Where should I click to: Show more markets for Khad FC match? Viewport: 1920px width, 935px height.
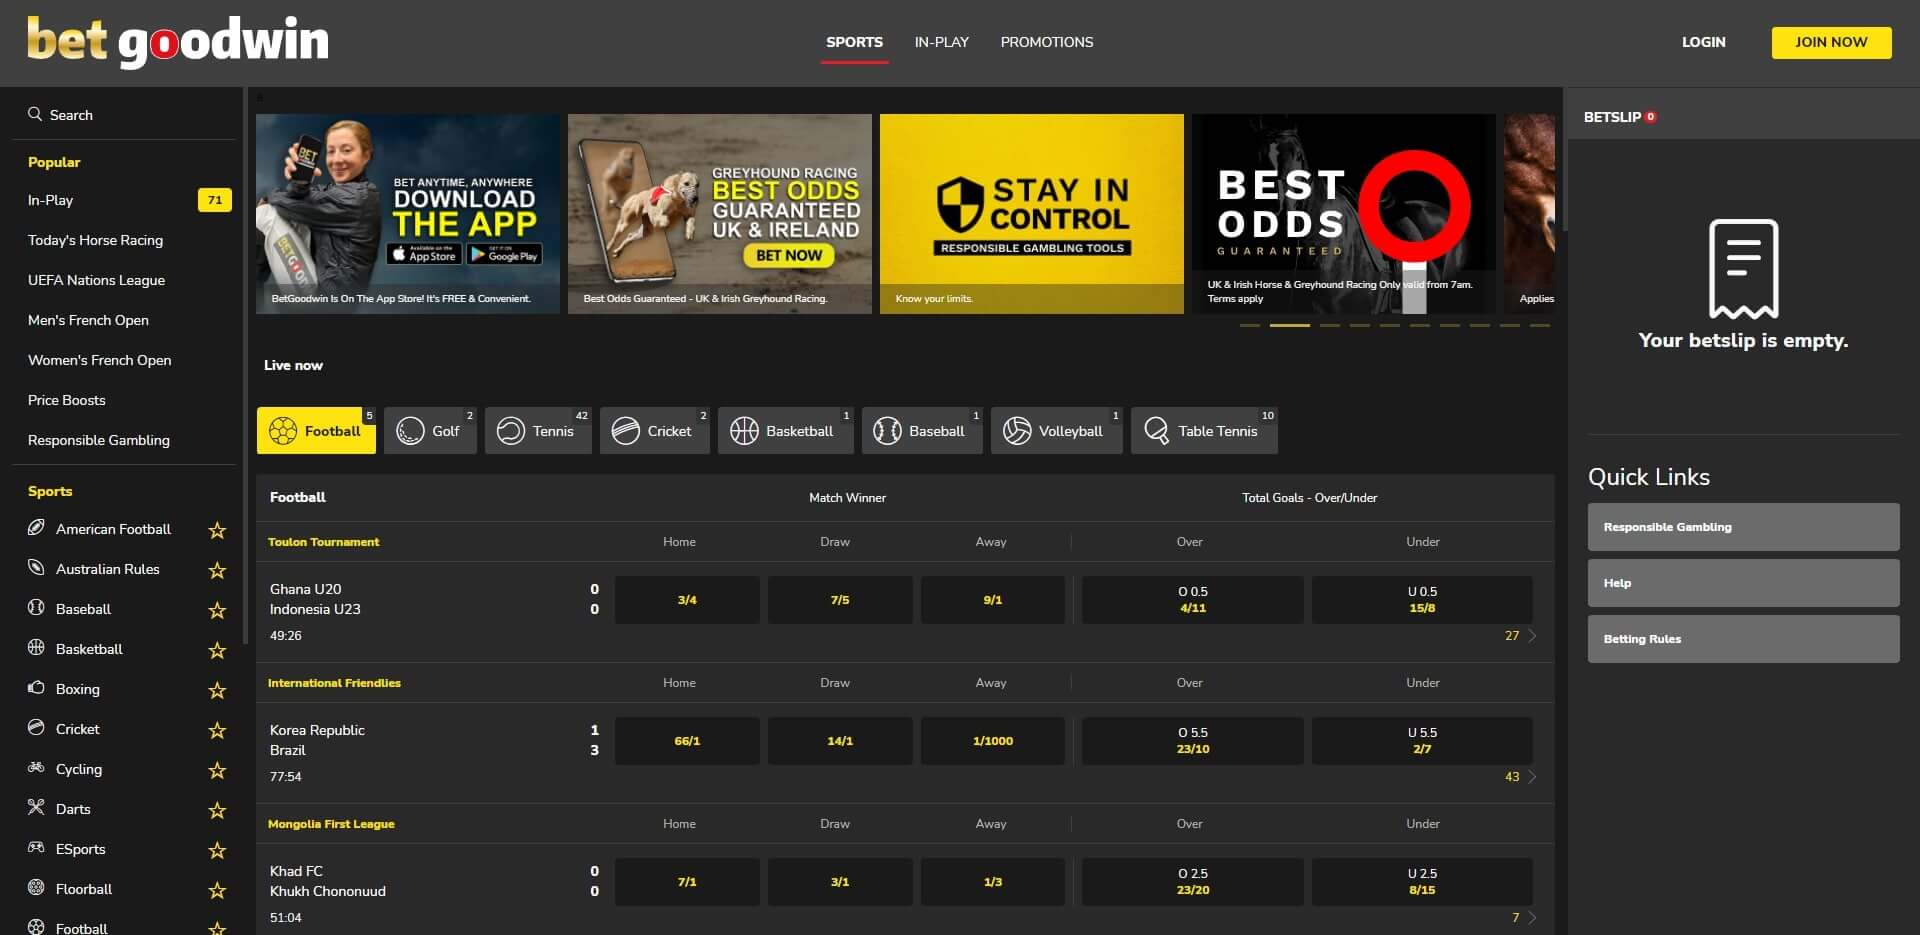1523,918
